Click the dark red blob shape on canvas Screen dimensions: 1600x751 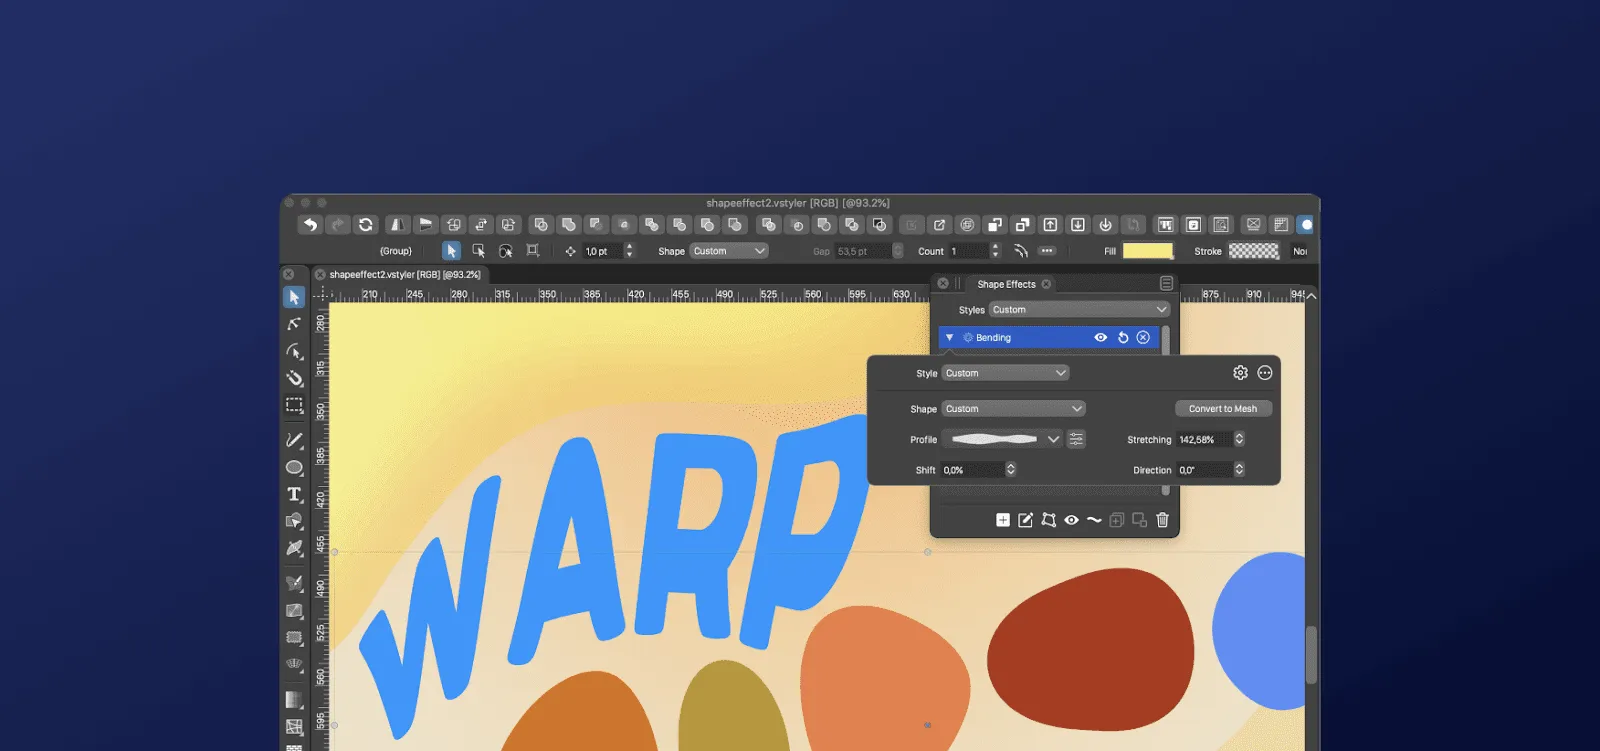click(1090, 650)
